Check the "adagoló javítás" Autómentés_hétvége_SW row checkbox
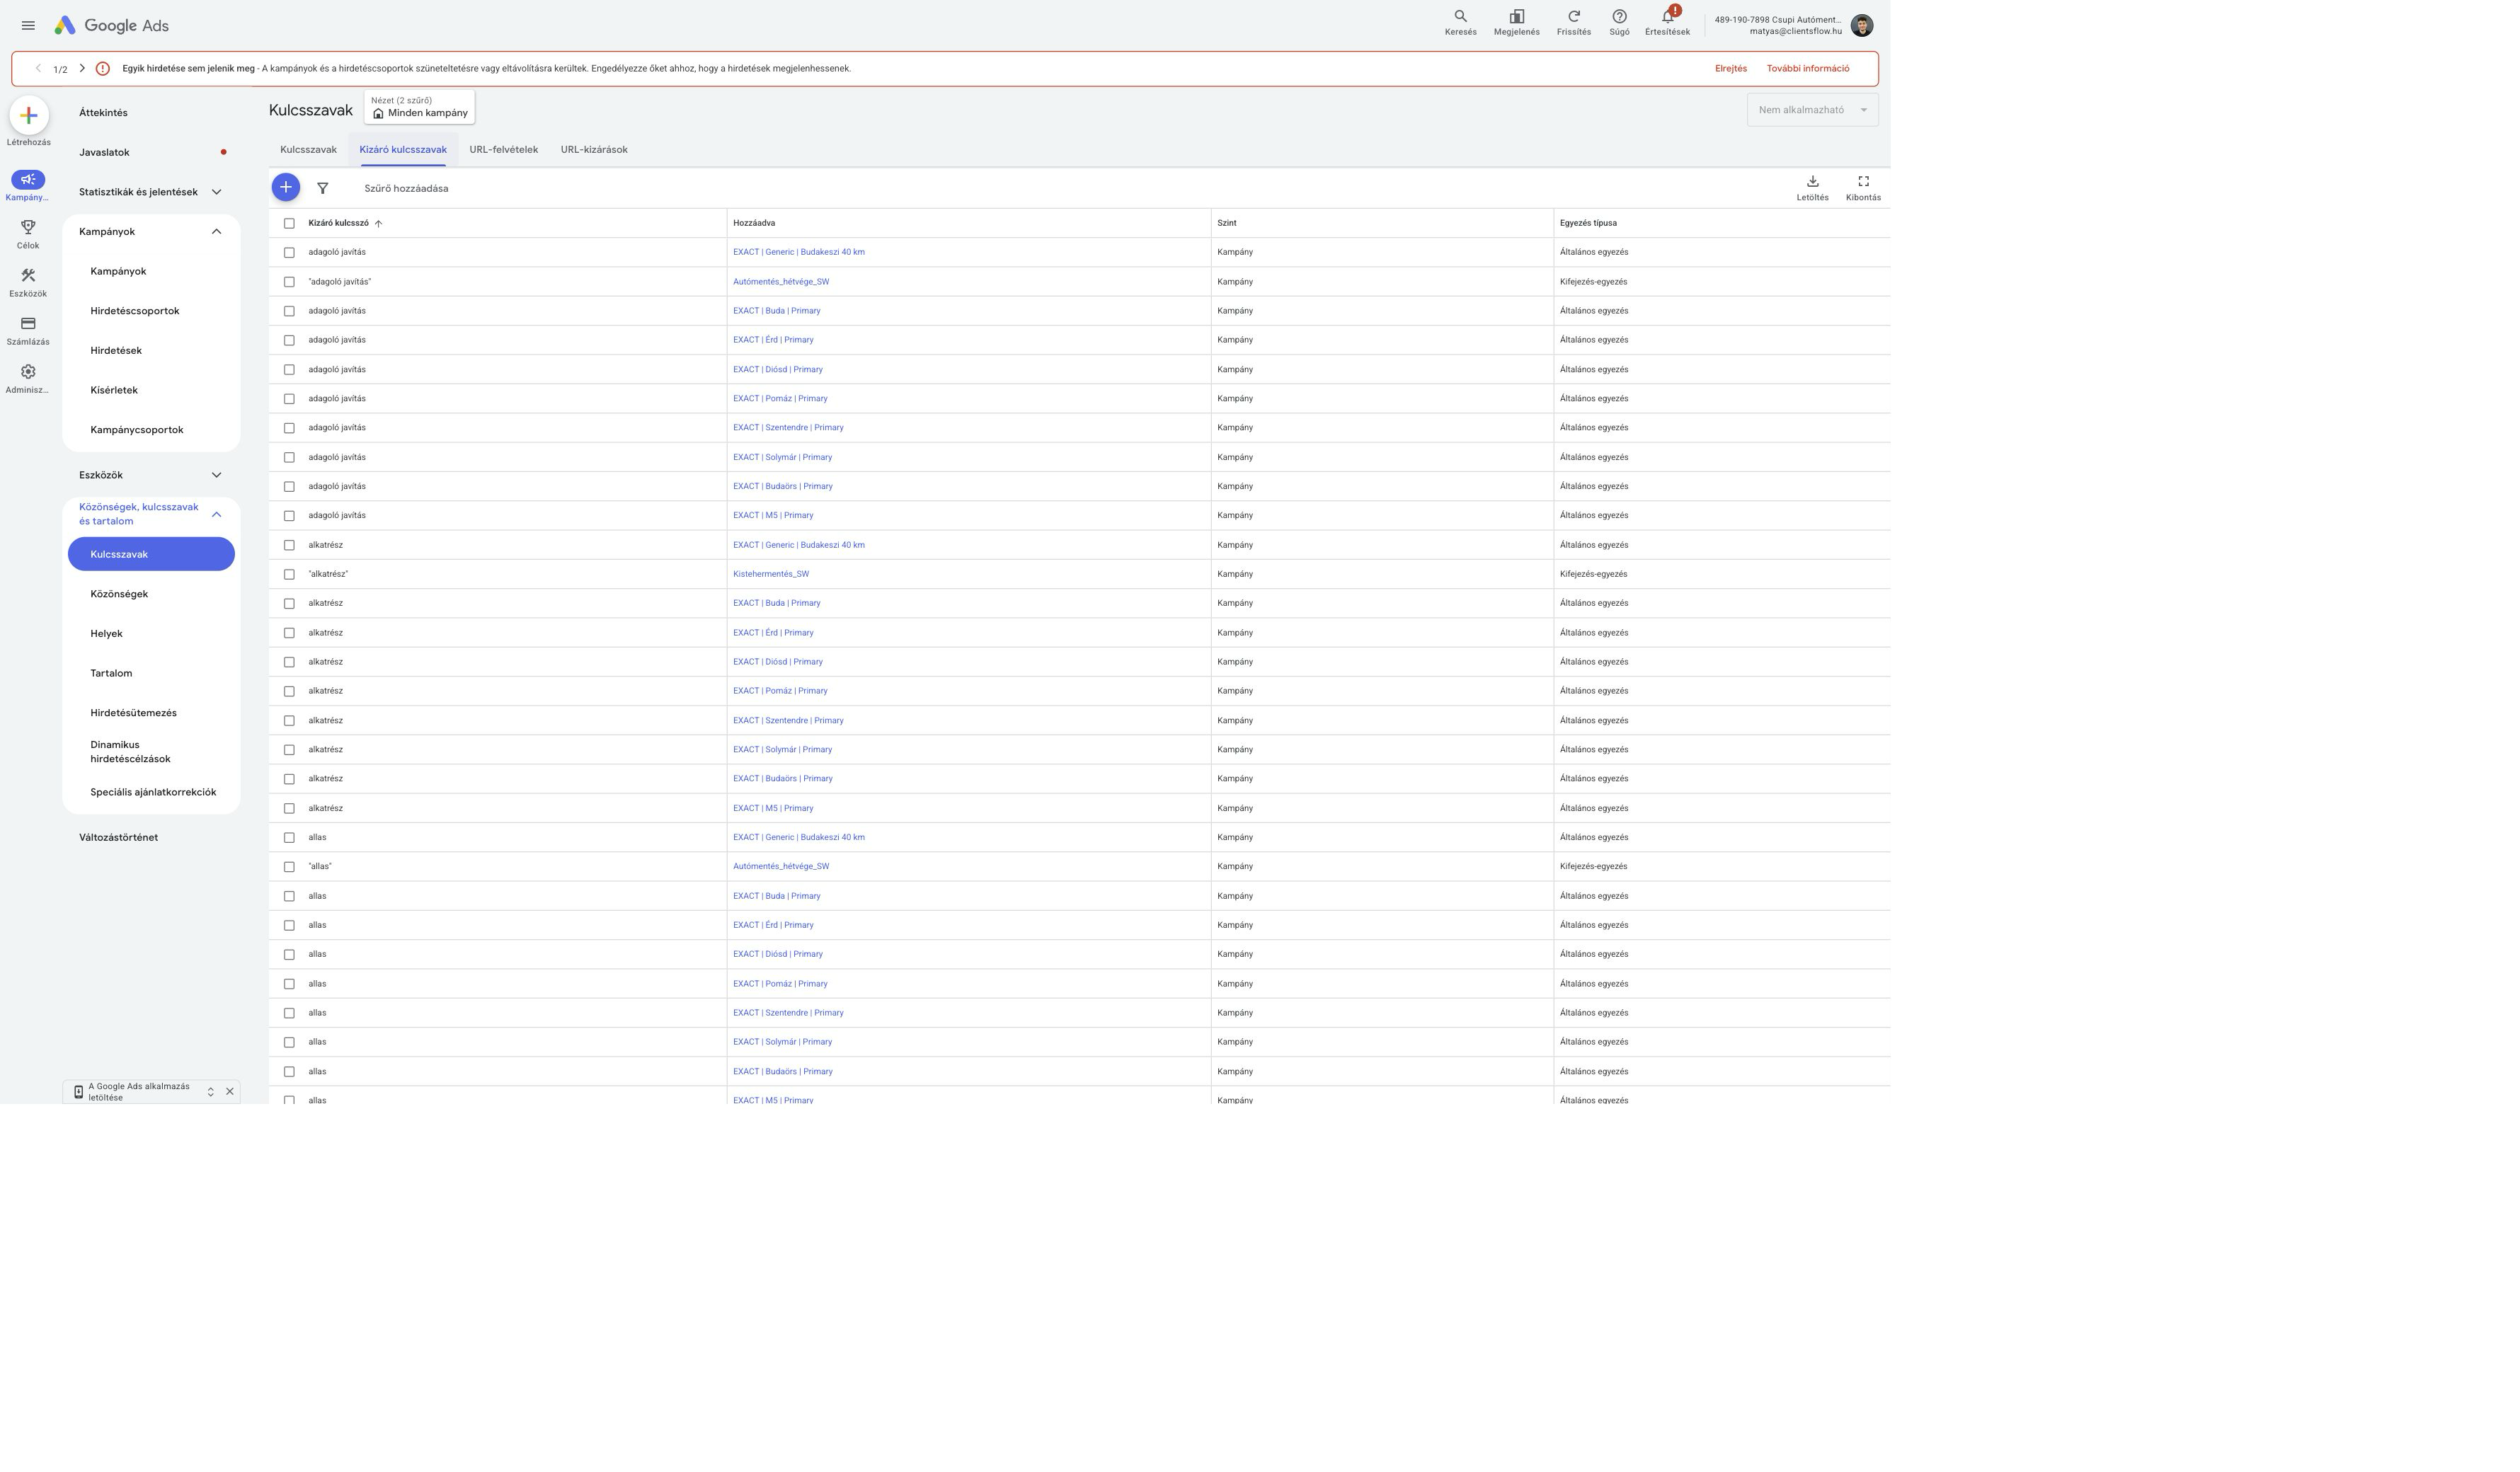2520x1472 pixels. click(289, 282)
